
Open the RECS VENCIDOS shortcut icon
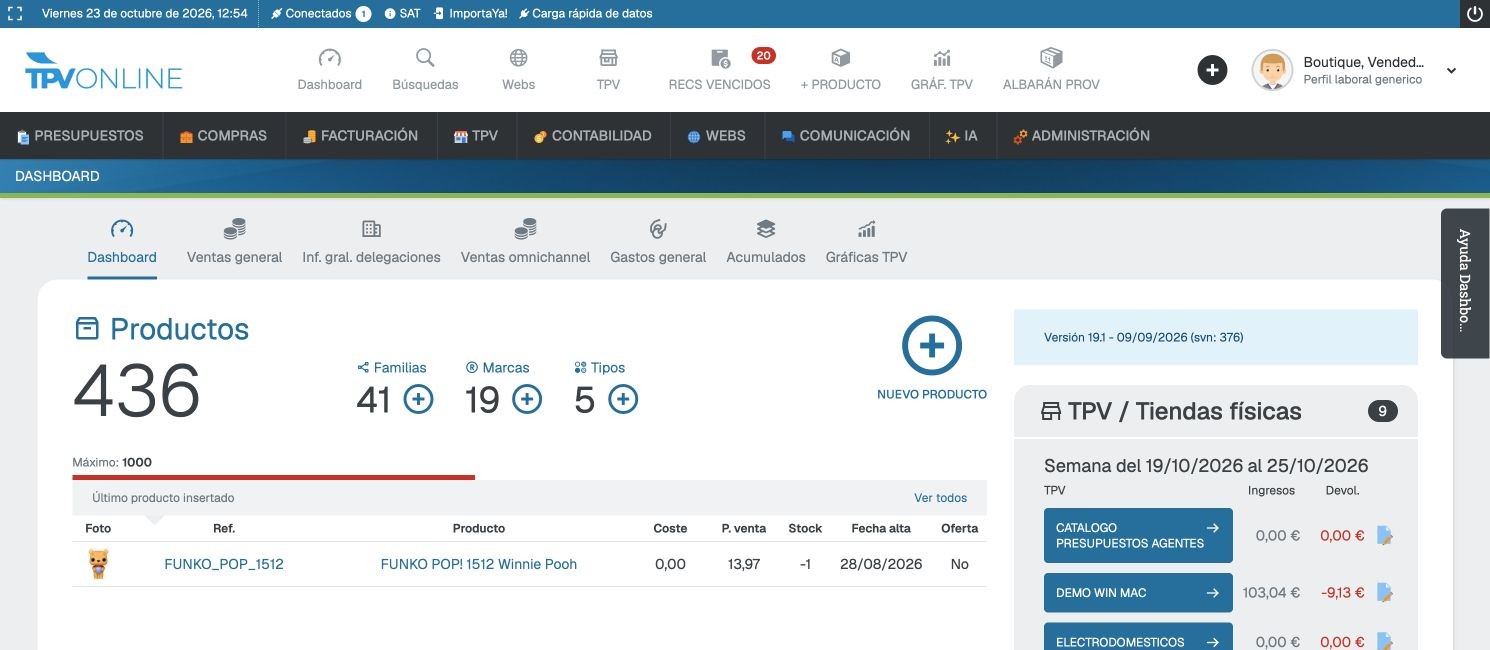tap(720, 58)
